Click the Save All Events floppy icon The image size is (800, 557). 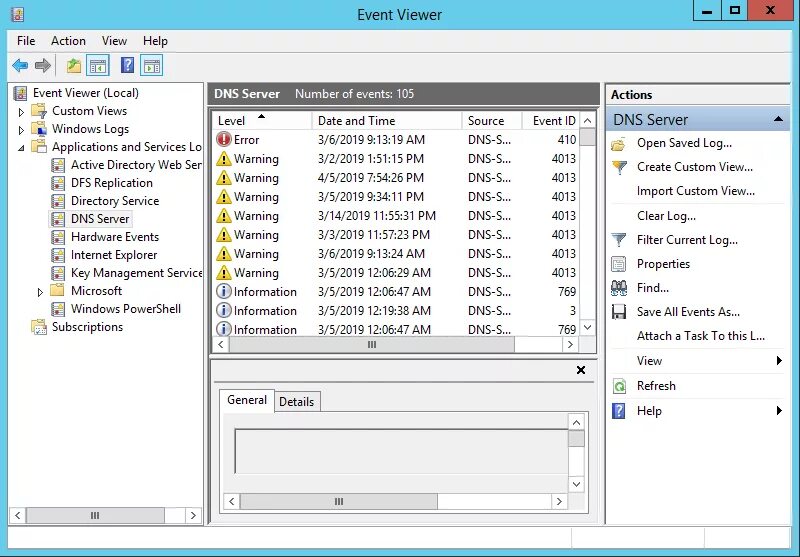pos(619,312)
